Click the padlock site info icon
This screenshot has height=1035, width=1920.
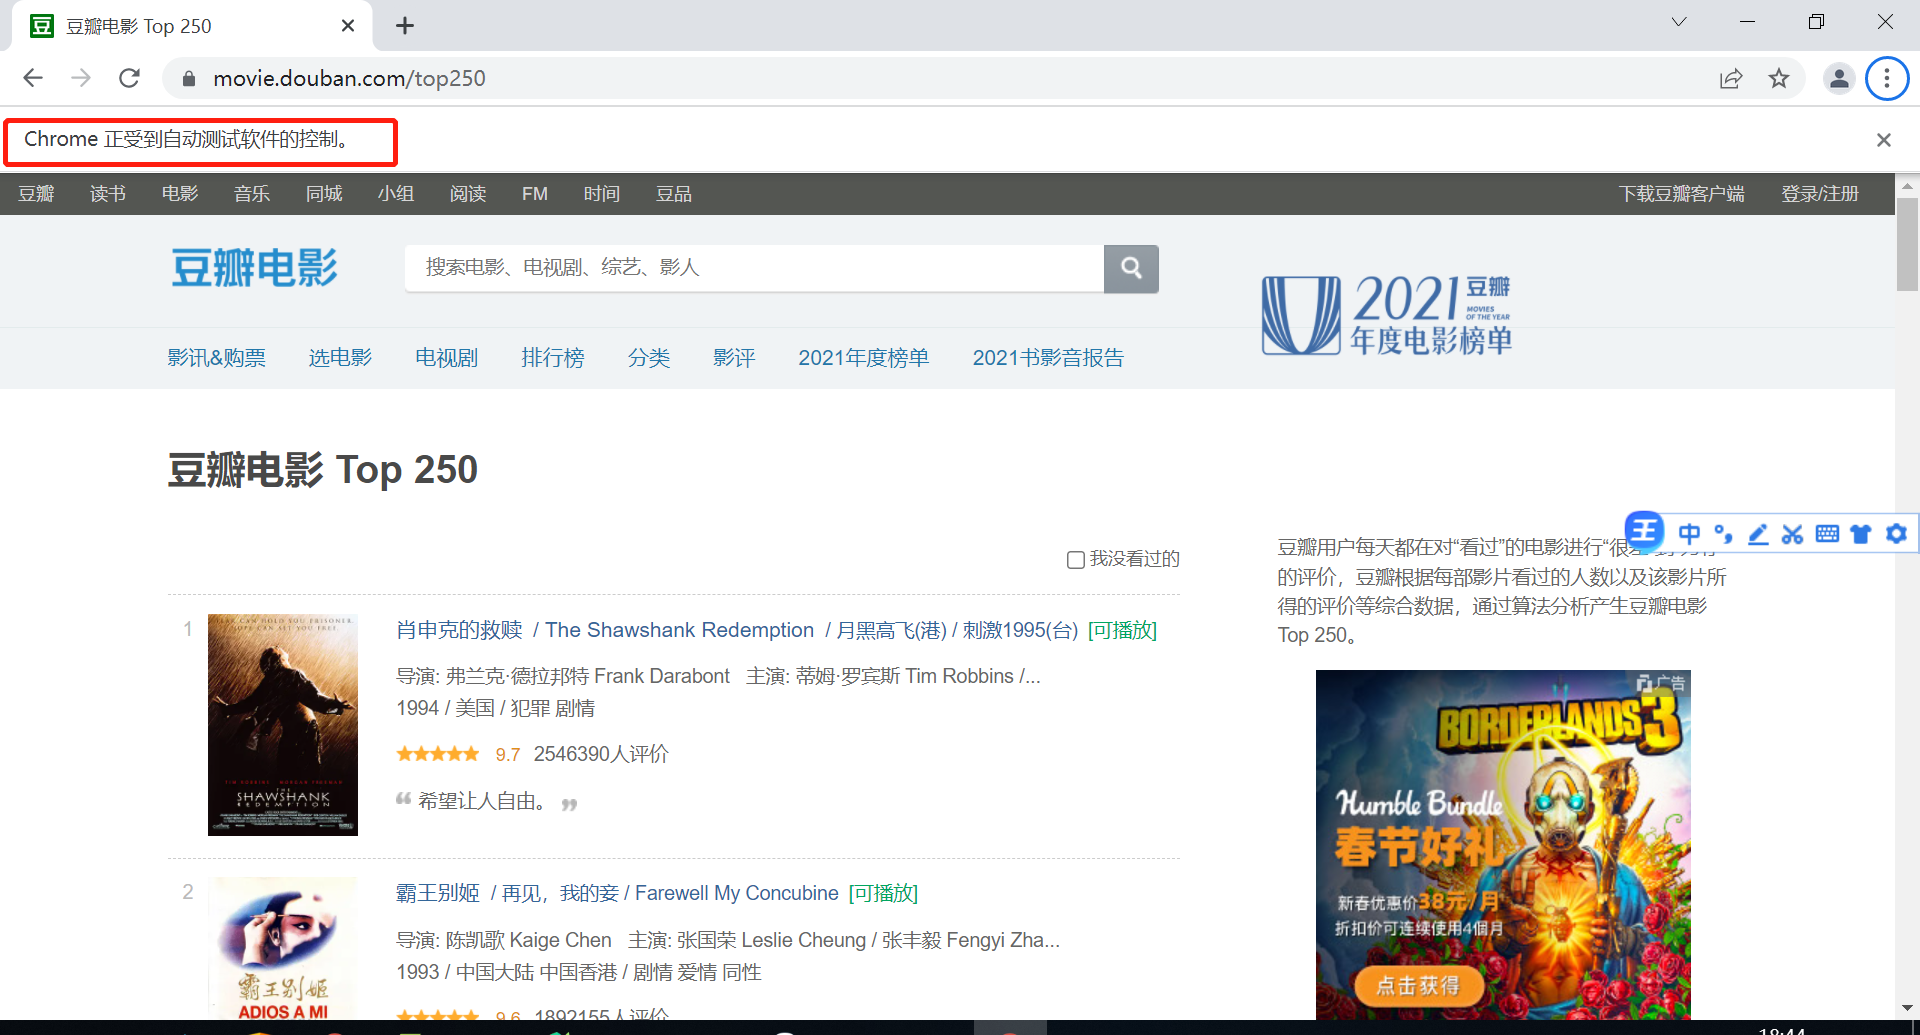[x=188, y=78]
